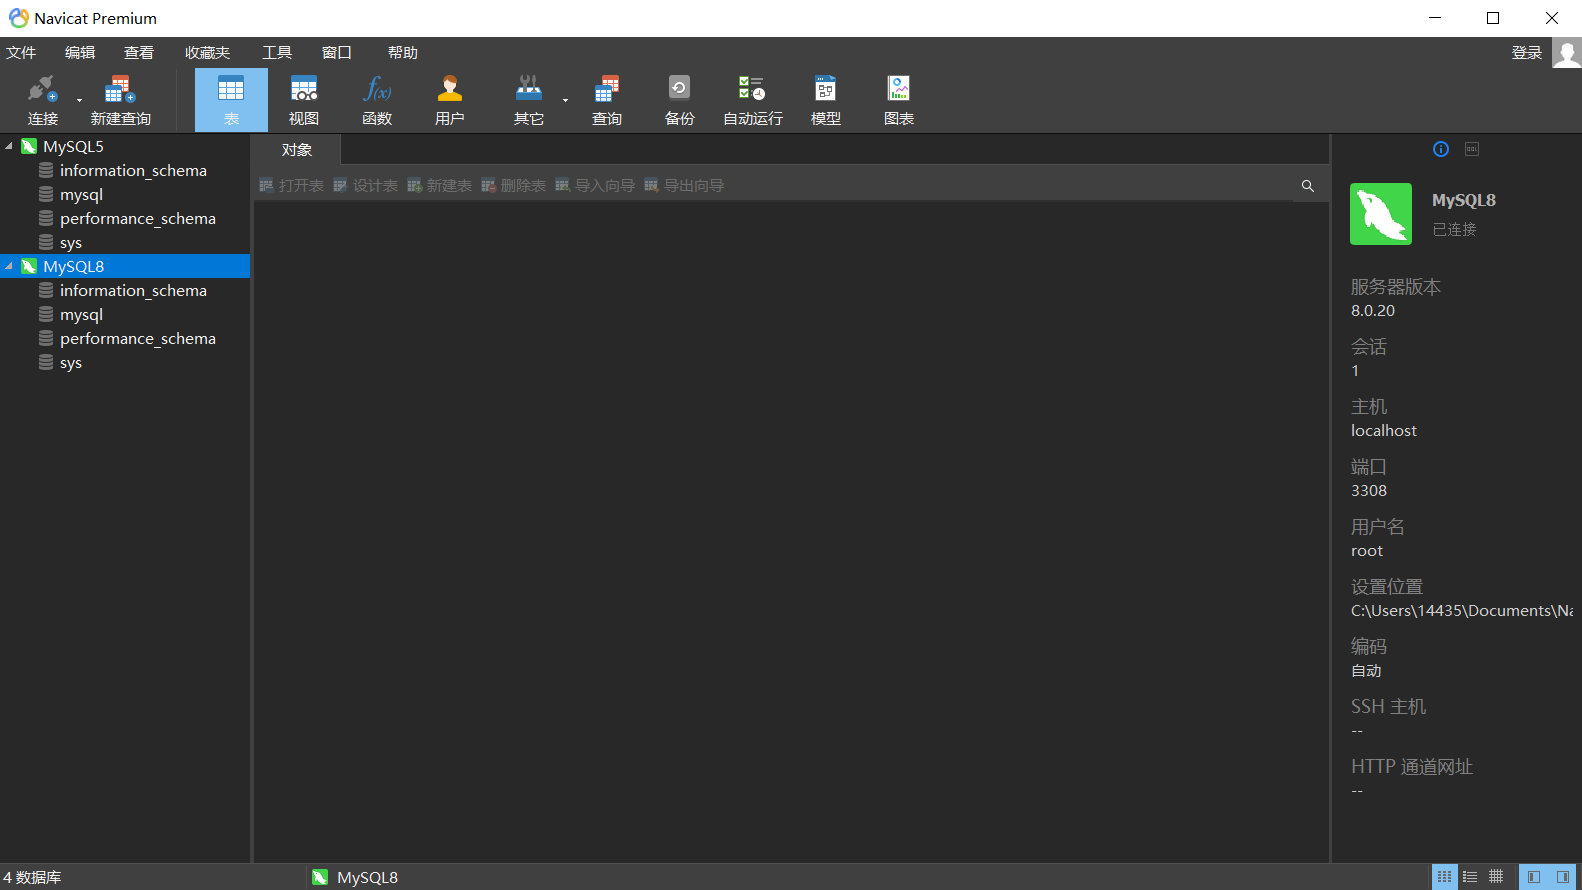Open the Window (窗口) menu
1582x890 pixels.
(x=337, y=53)
